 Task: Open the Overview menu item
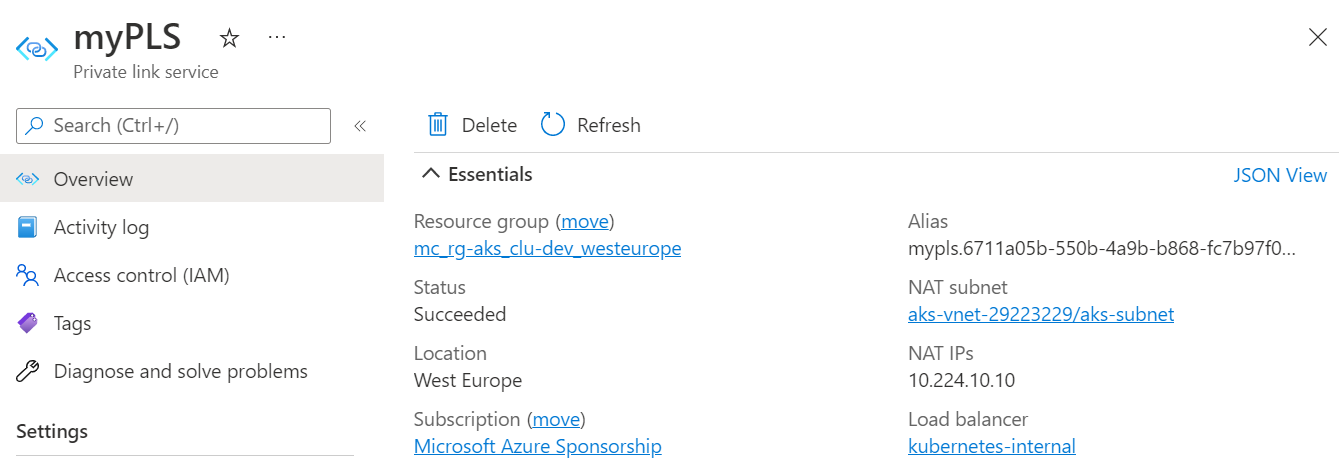[93, 179]
